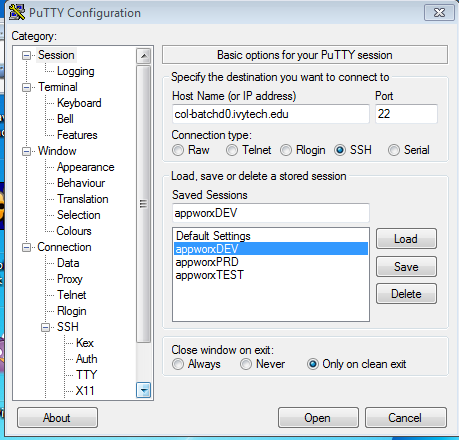Viewport: 459px width, 440px height.
Task: Delete the selected stored session
Action: click(406, 294)
